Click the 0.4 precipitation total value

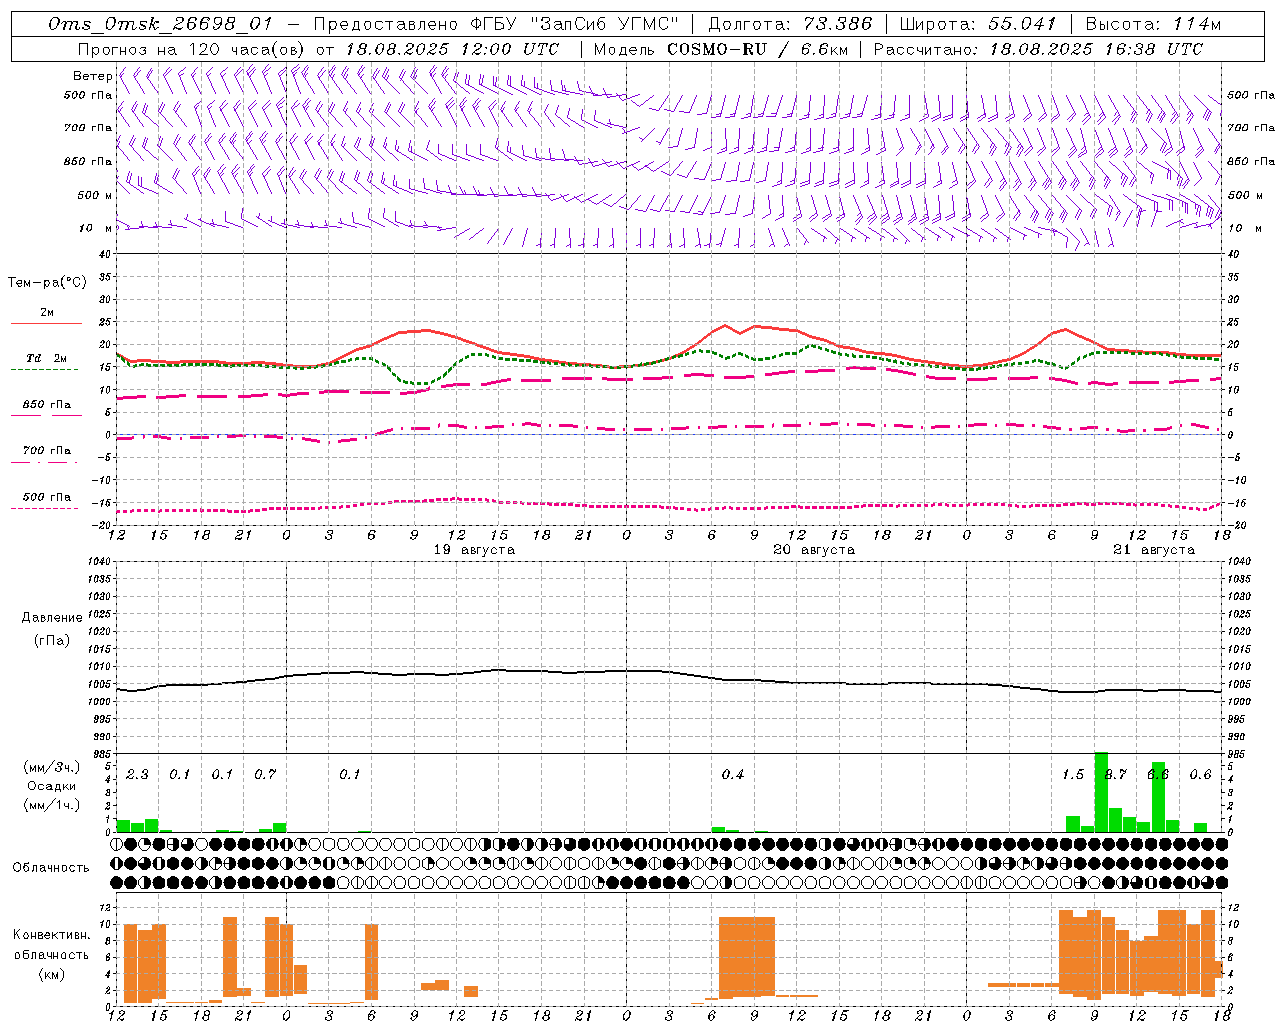click(x=733, y=774)
